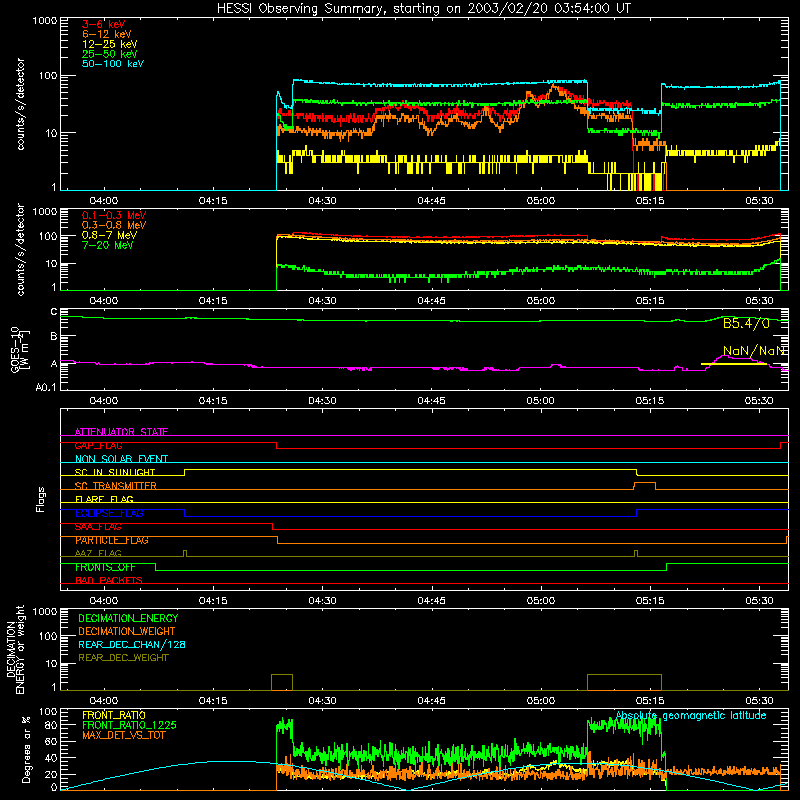
Task: Click the 0.8-7 MeV legend label
Action: pyautogui.click(x=109, y=235)
